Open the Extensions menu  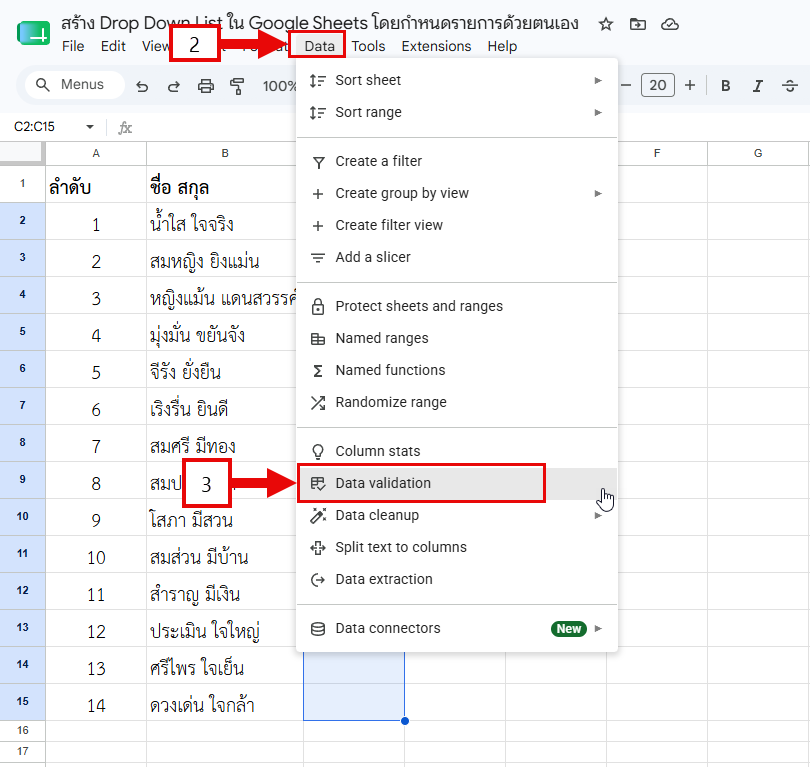point(436,46)
